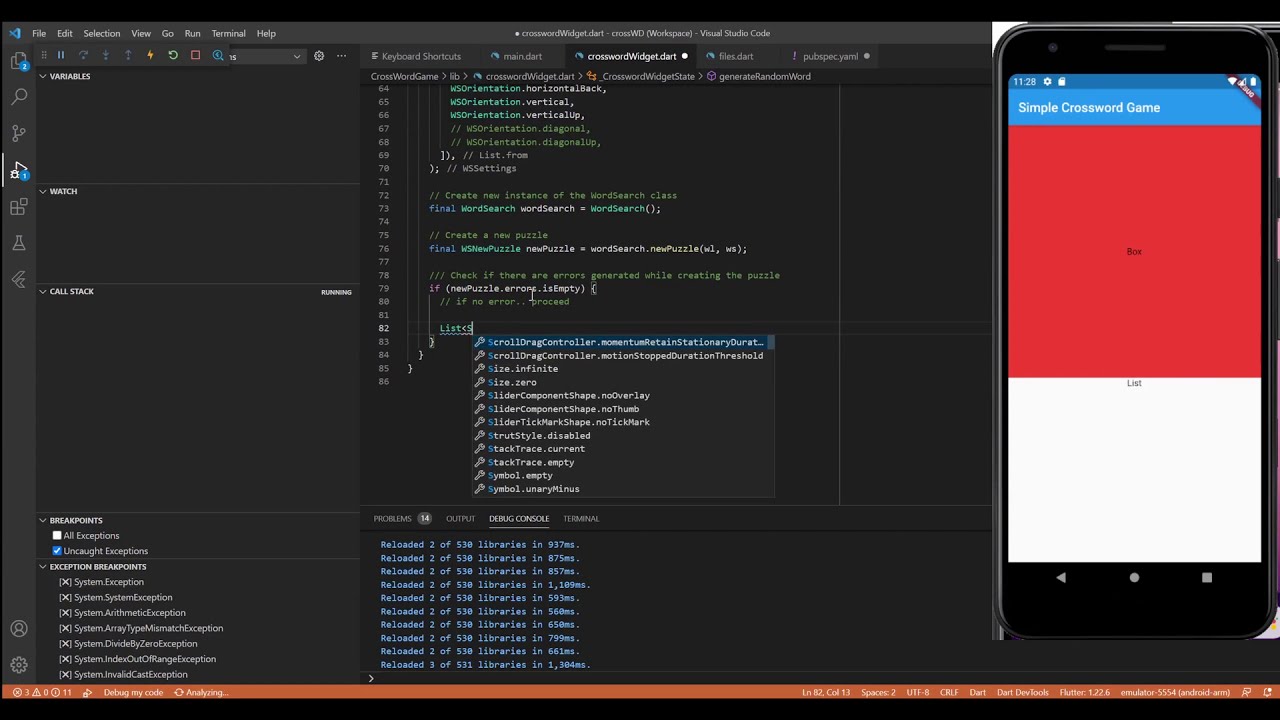Open the Terminal menu
1280x720 pixels.
coord(228,33)
